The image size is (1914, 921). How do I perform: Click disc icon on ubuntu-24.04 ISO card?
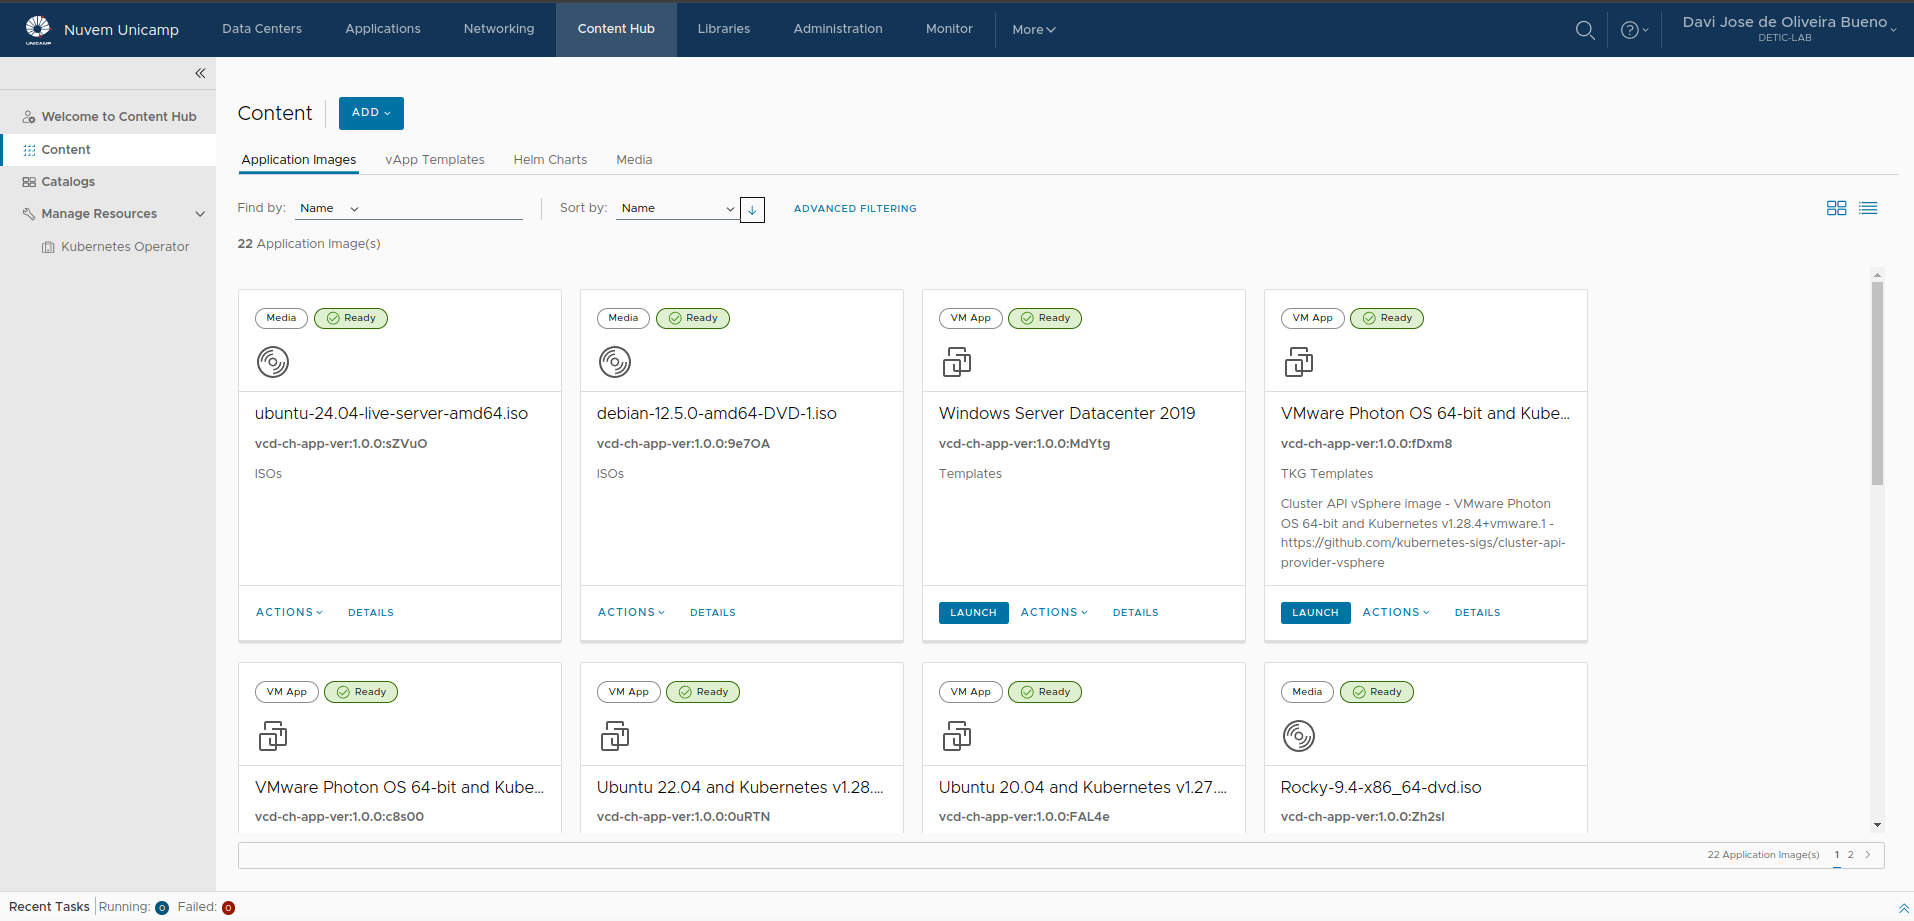273,362
